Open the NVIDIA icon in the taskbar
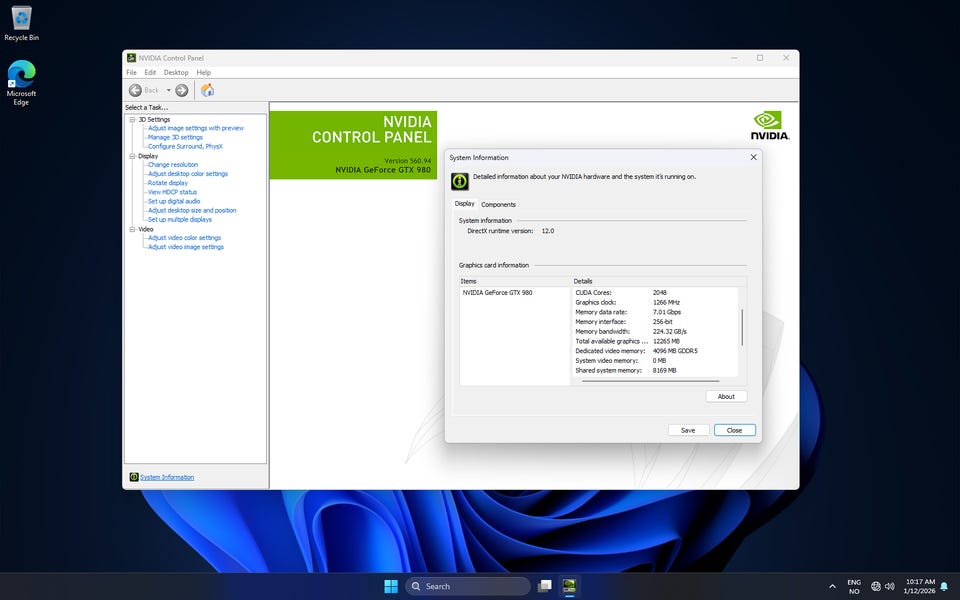The image size is (960, 600). click(x=569, y=586)
